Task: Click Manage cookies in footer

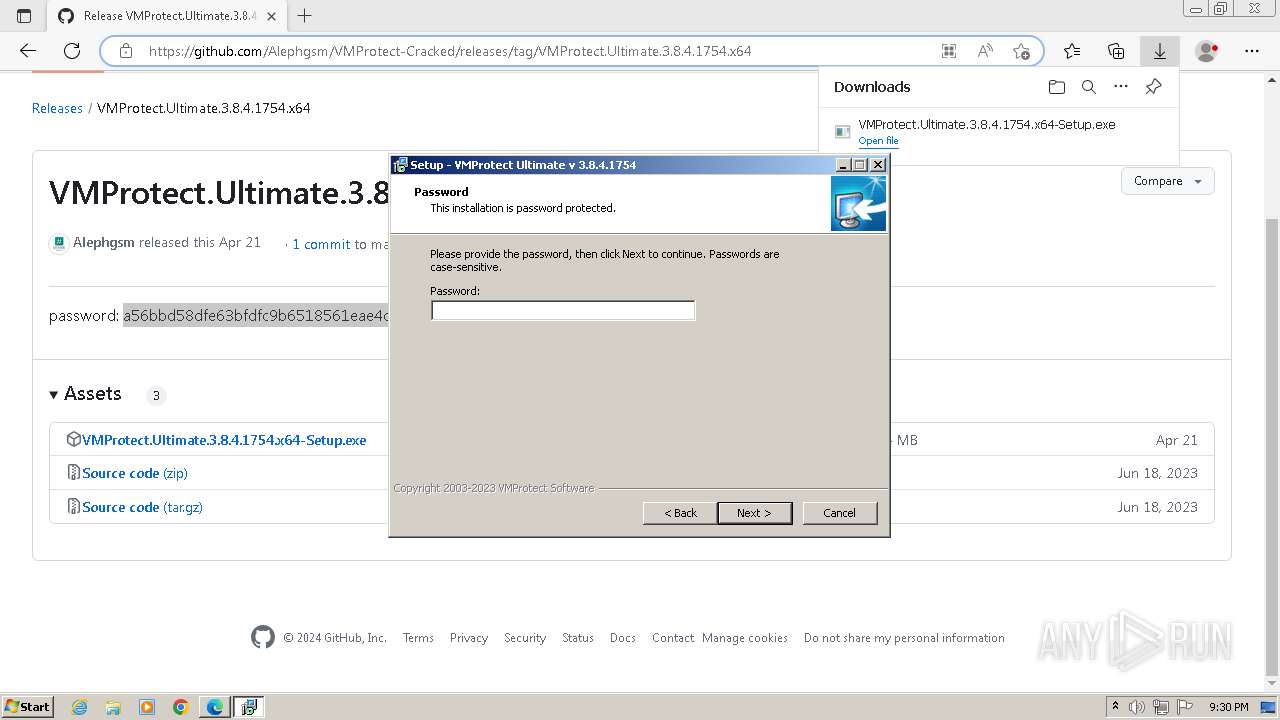Action: (x=745, y=638)
